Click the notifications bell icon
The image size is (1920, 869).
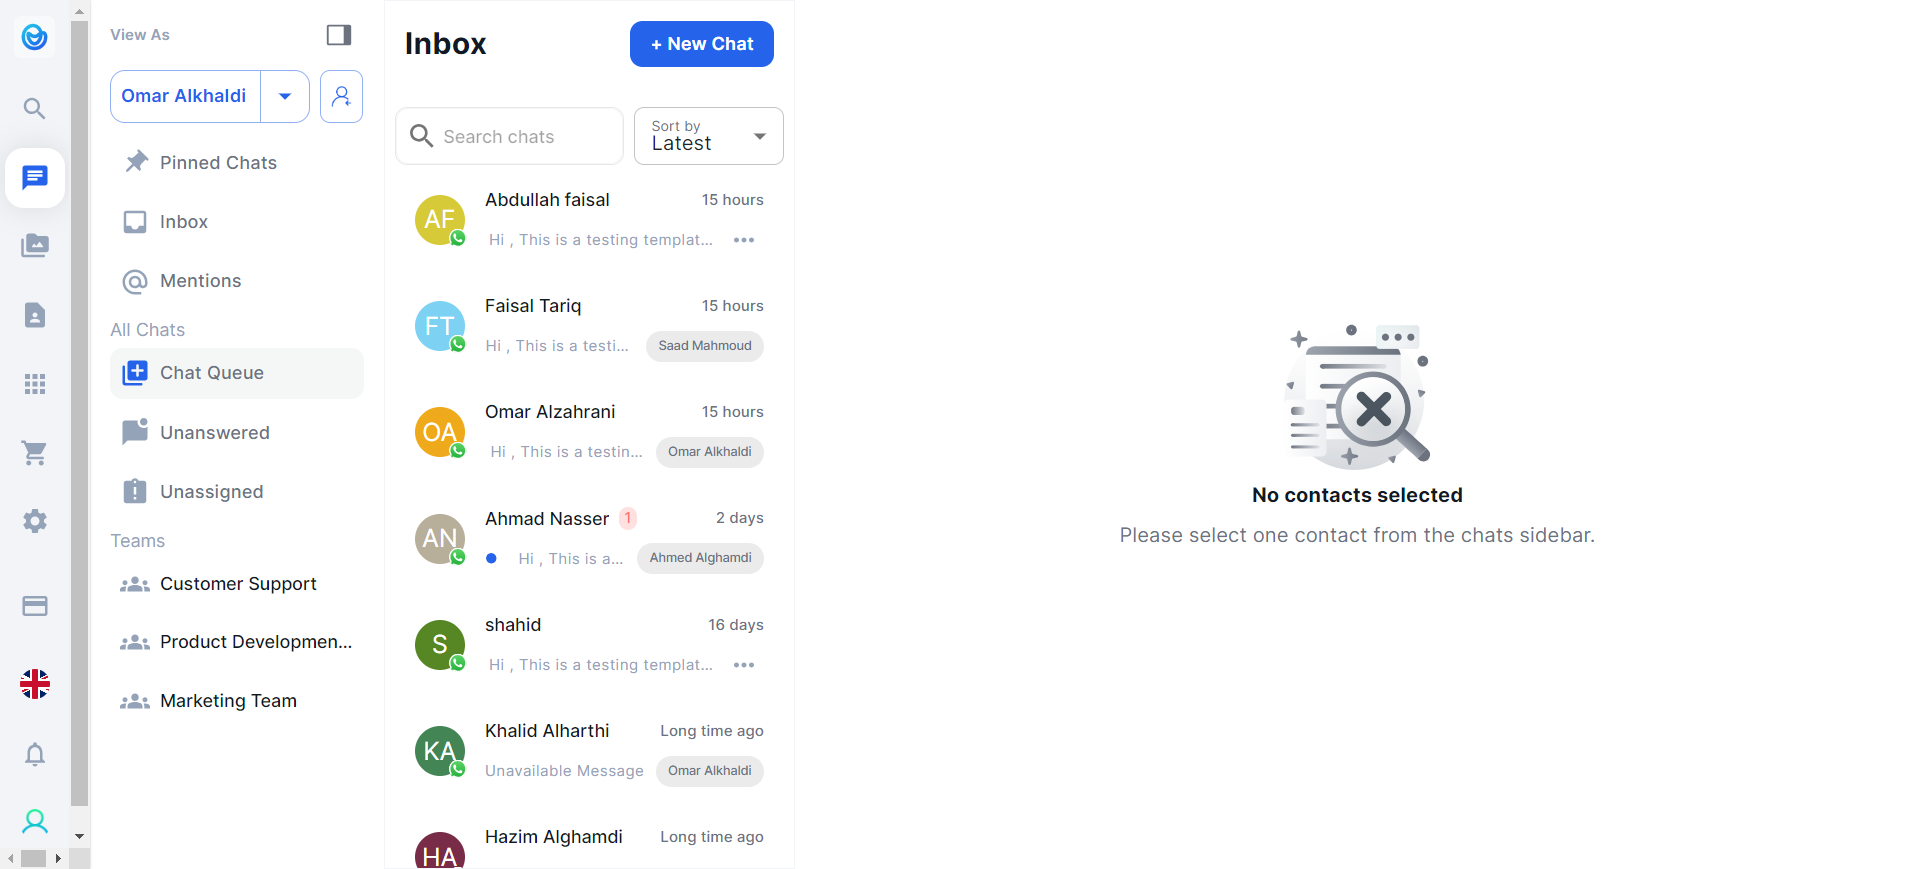click(x=35, y=754)
